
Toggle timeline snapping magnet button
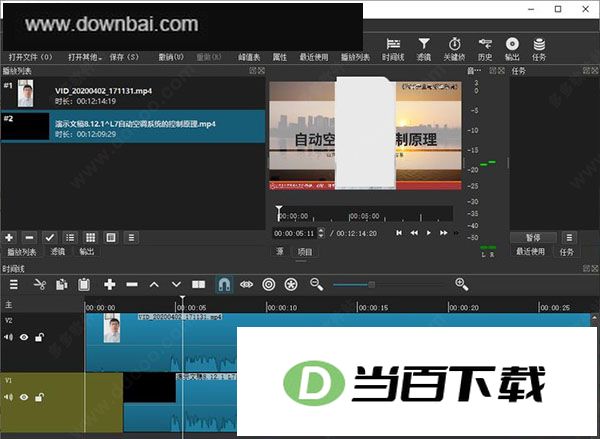click(x=224, y=284)
